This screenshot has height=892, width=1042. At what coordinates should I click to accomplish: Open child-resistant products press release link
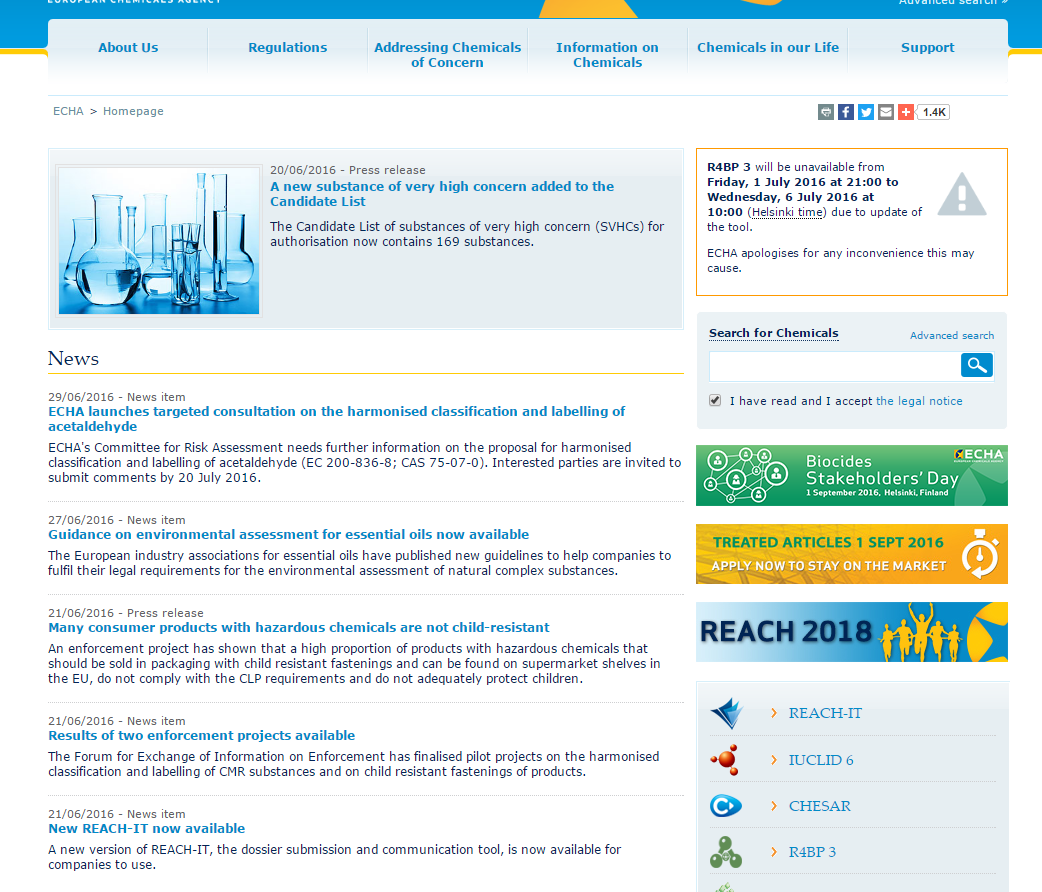[x=299, y=627]
